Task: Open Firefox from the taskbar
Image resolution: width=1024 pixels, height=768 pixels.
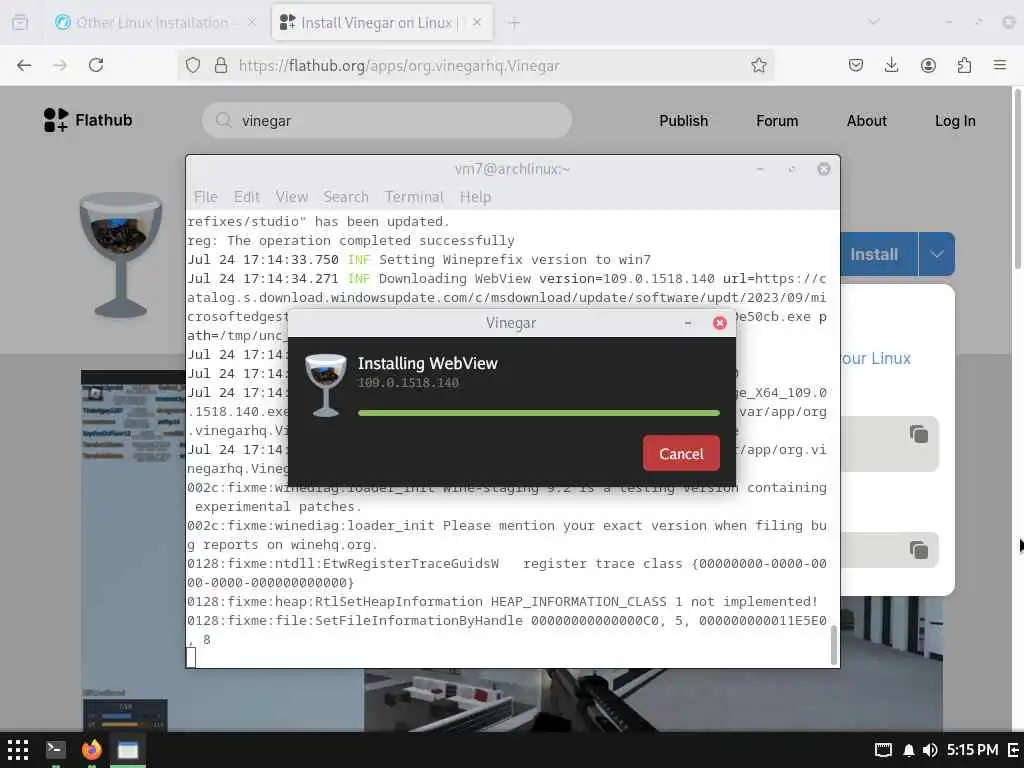Action: point(91,750)
